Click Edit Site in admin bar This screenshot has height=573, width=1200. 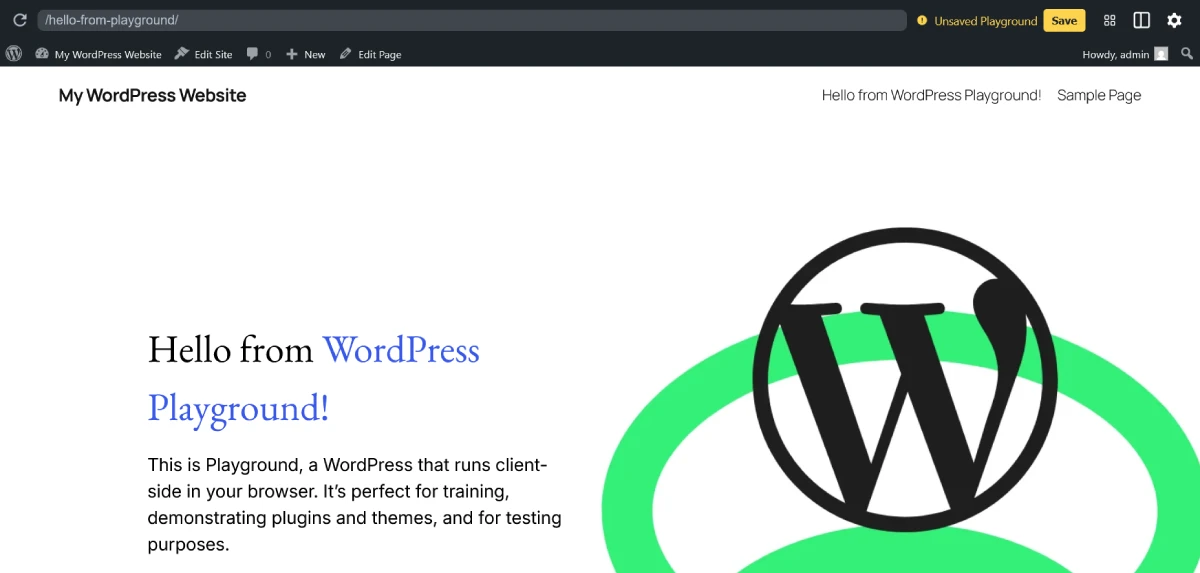[x=203, y=54]
